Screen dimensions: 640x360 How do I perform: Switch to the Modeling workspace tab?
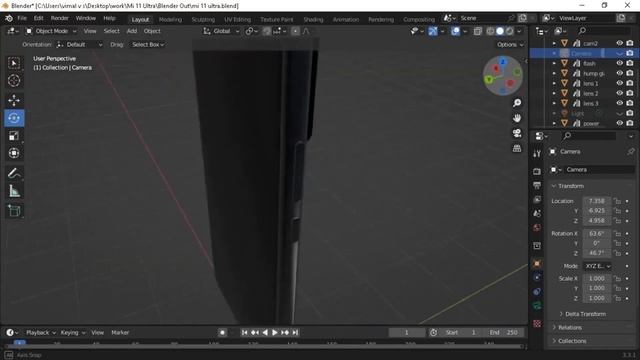tap(170, 20)
